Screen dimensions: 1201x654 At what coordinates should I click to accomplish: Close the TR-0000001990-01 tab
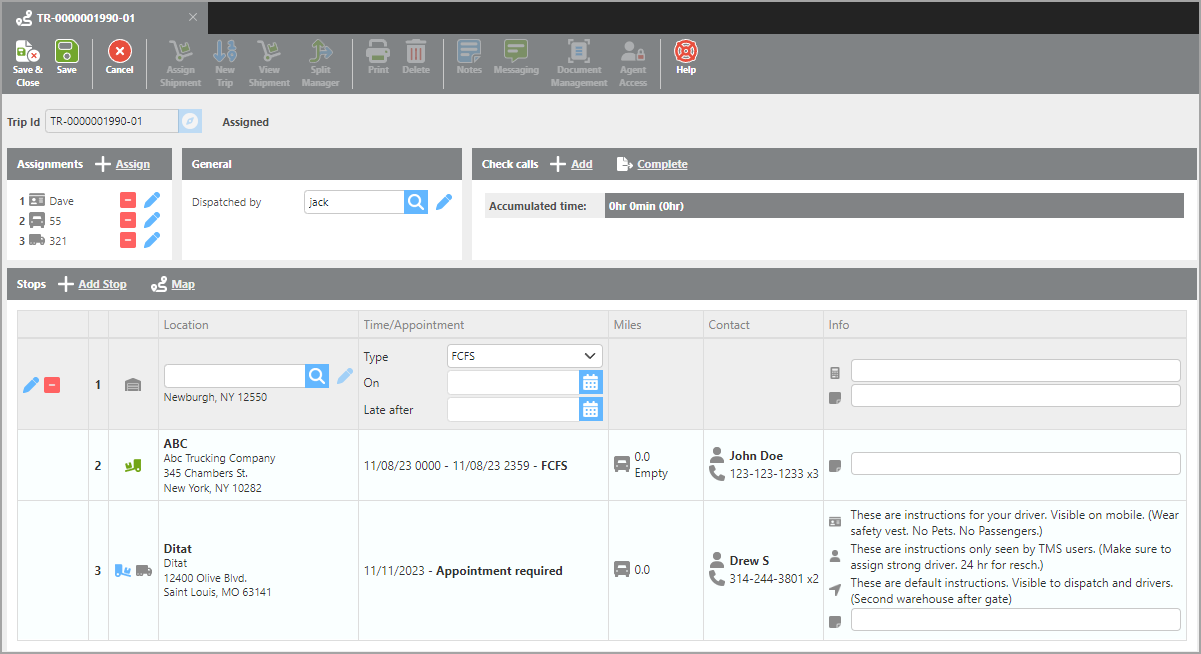[x=193, y=18]
